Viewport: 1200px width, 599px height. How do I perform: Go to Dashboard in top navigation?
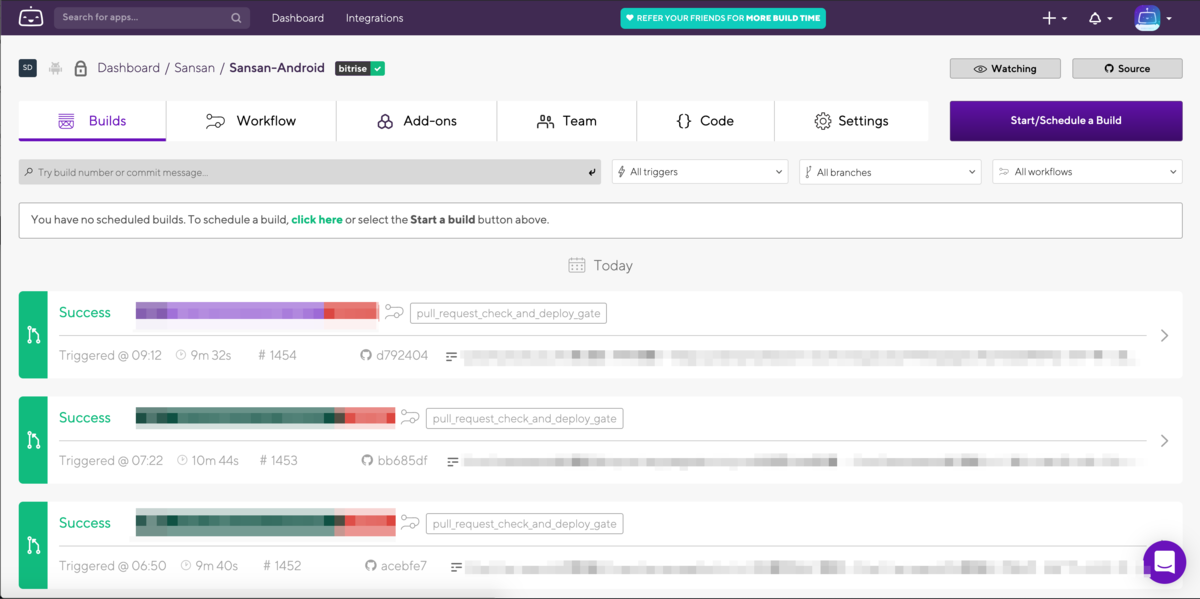coord(298,18)
